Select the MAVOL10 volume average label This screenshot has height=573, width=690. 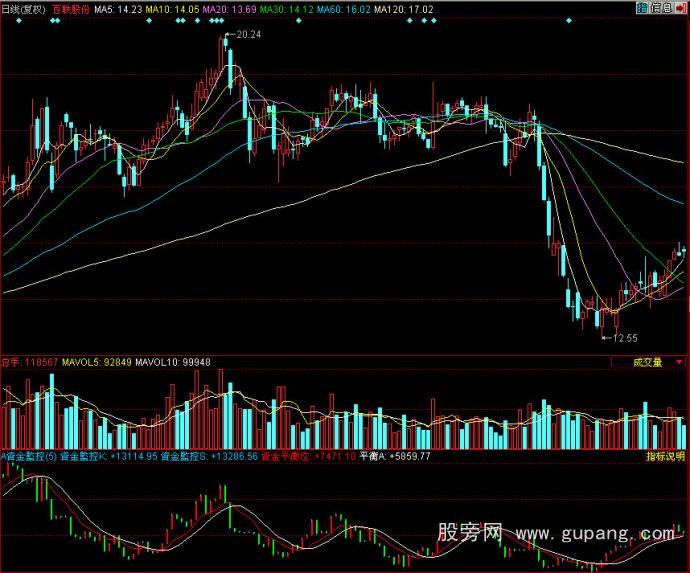click(172, 362)
